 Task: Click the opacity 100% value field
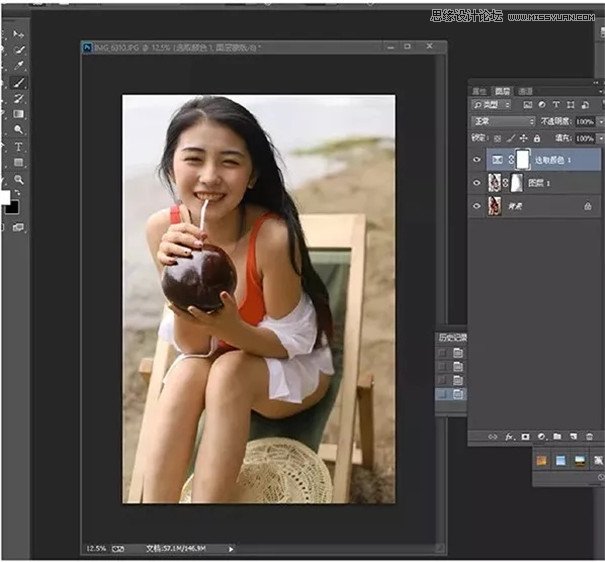[585, 122]
